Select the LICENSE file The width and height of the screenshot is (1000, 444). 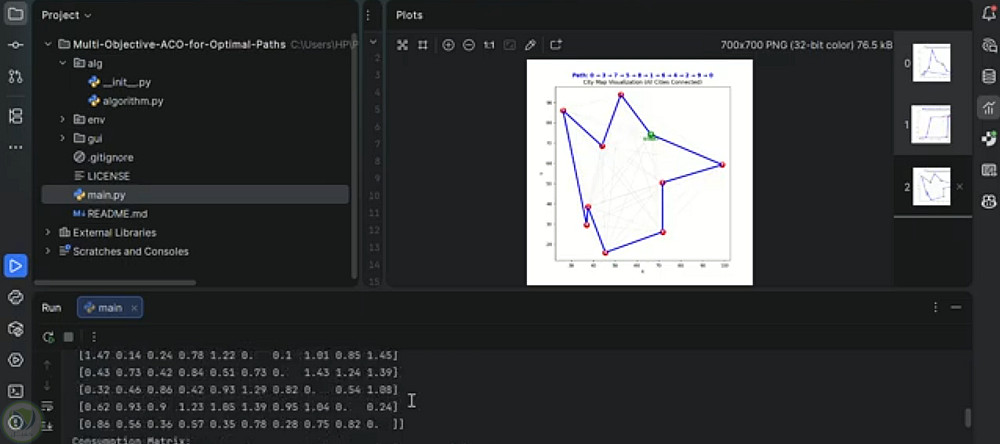pyautogui.click(x=101, y=176)
